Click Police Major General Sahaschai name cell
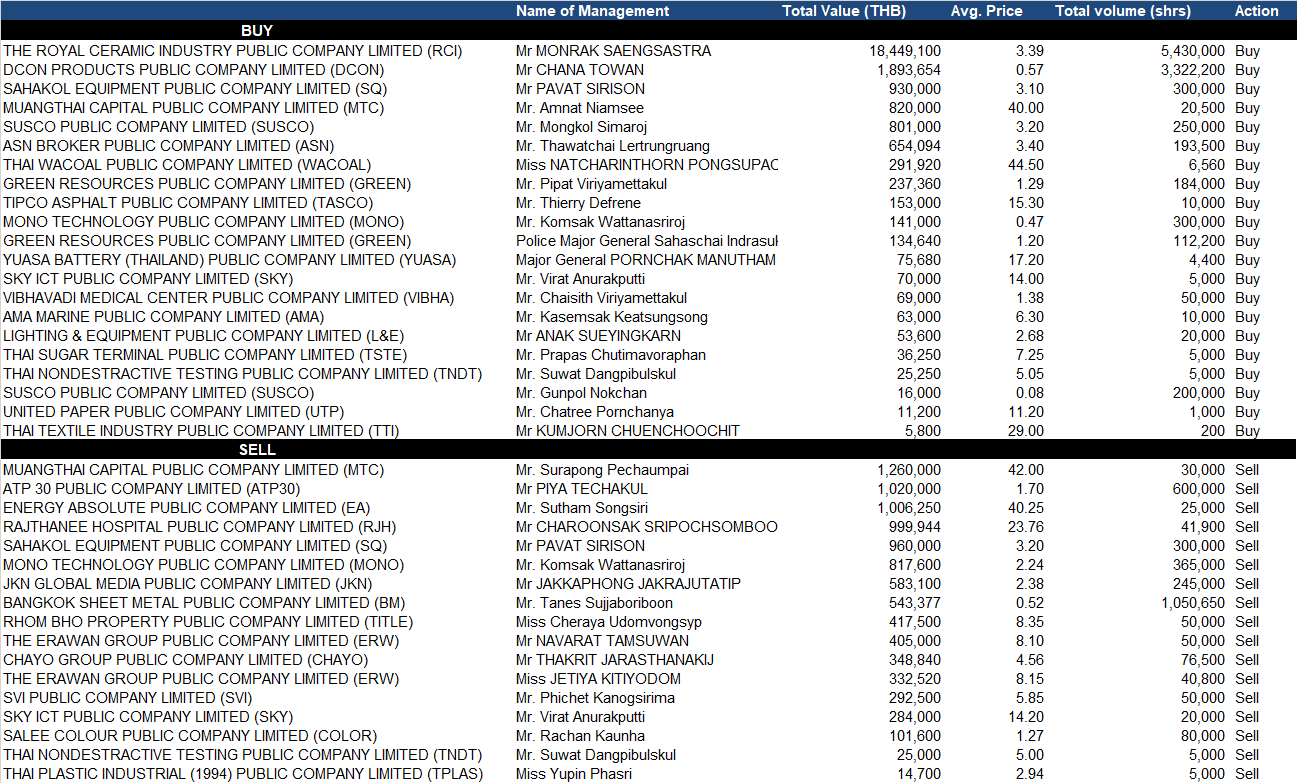 (647, 240)
